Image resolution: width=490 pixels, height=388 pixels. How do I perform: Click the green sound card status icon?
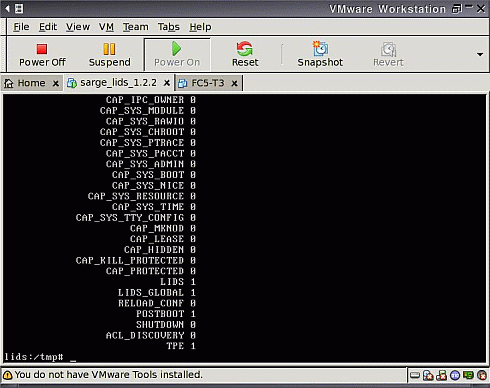[x=468, y=375]
